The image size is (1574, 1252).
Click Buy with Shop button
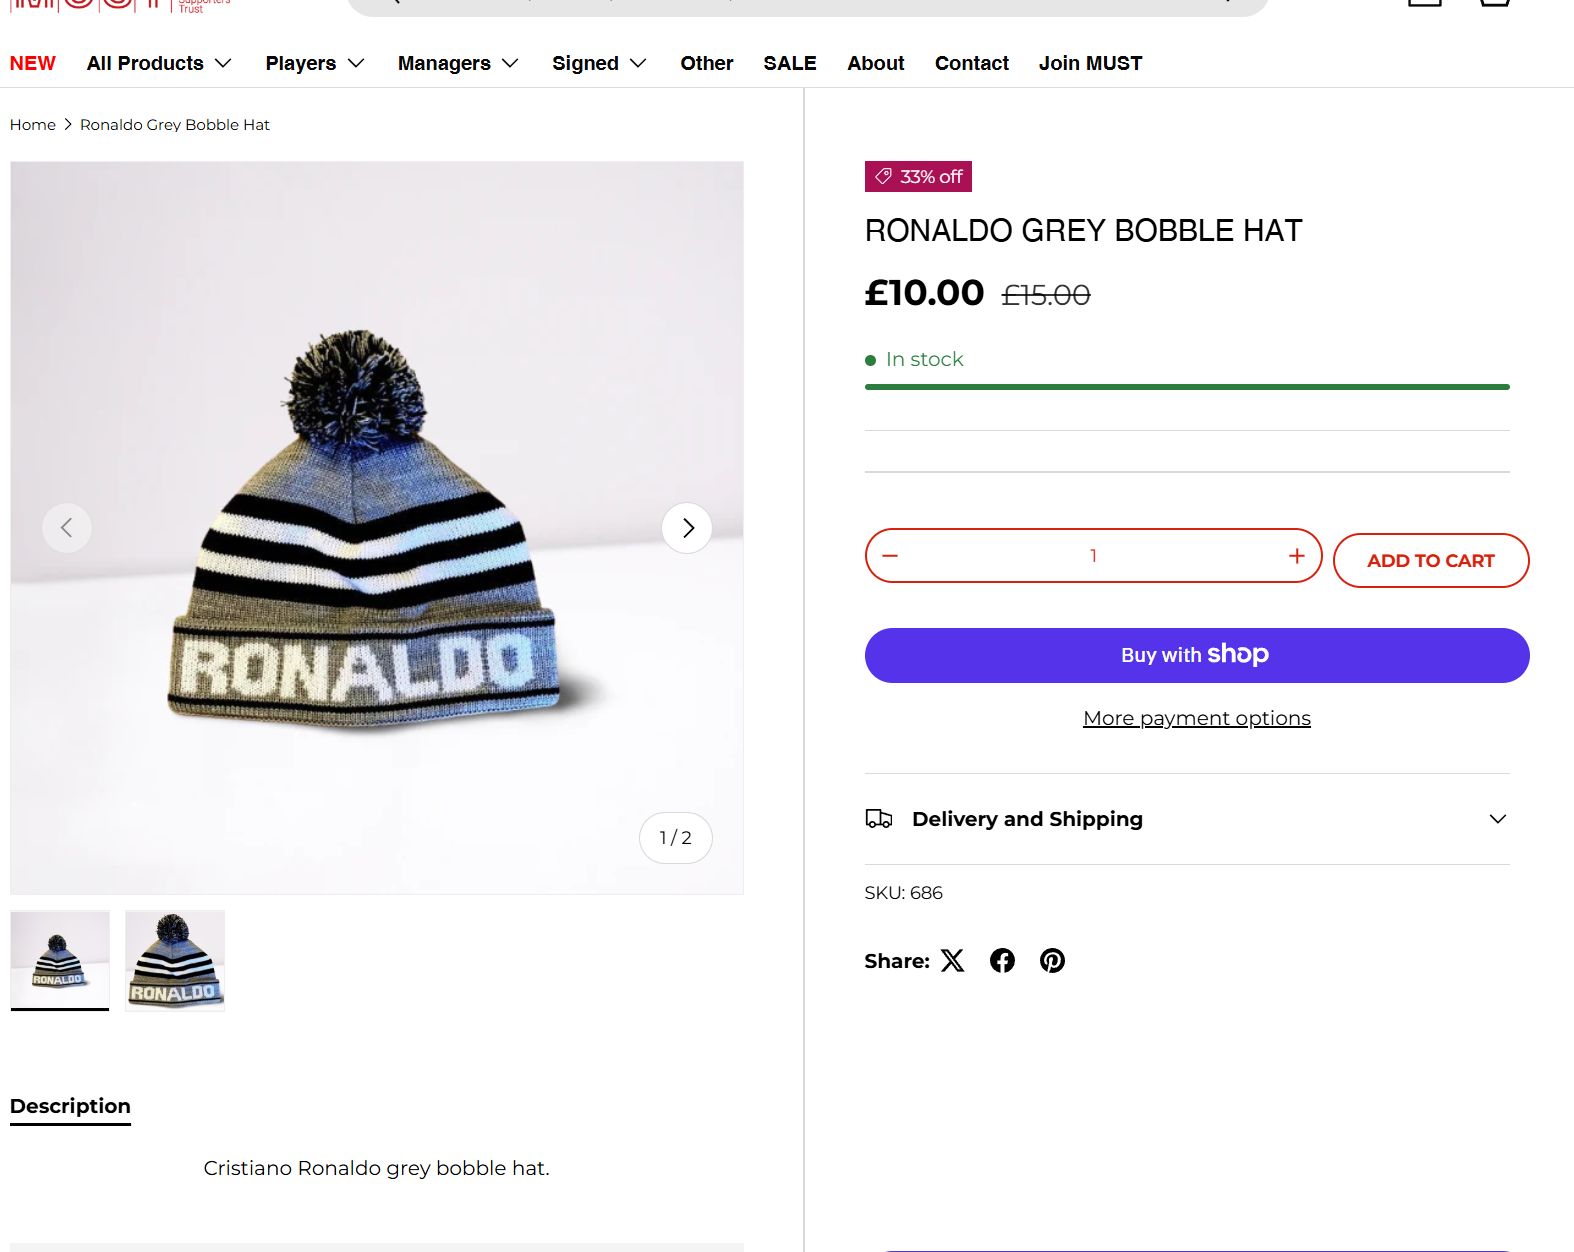pos(1196,656)
